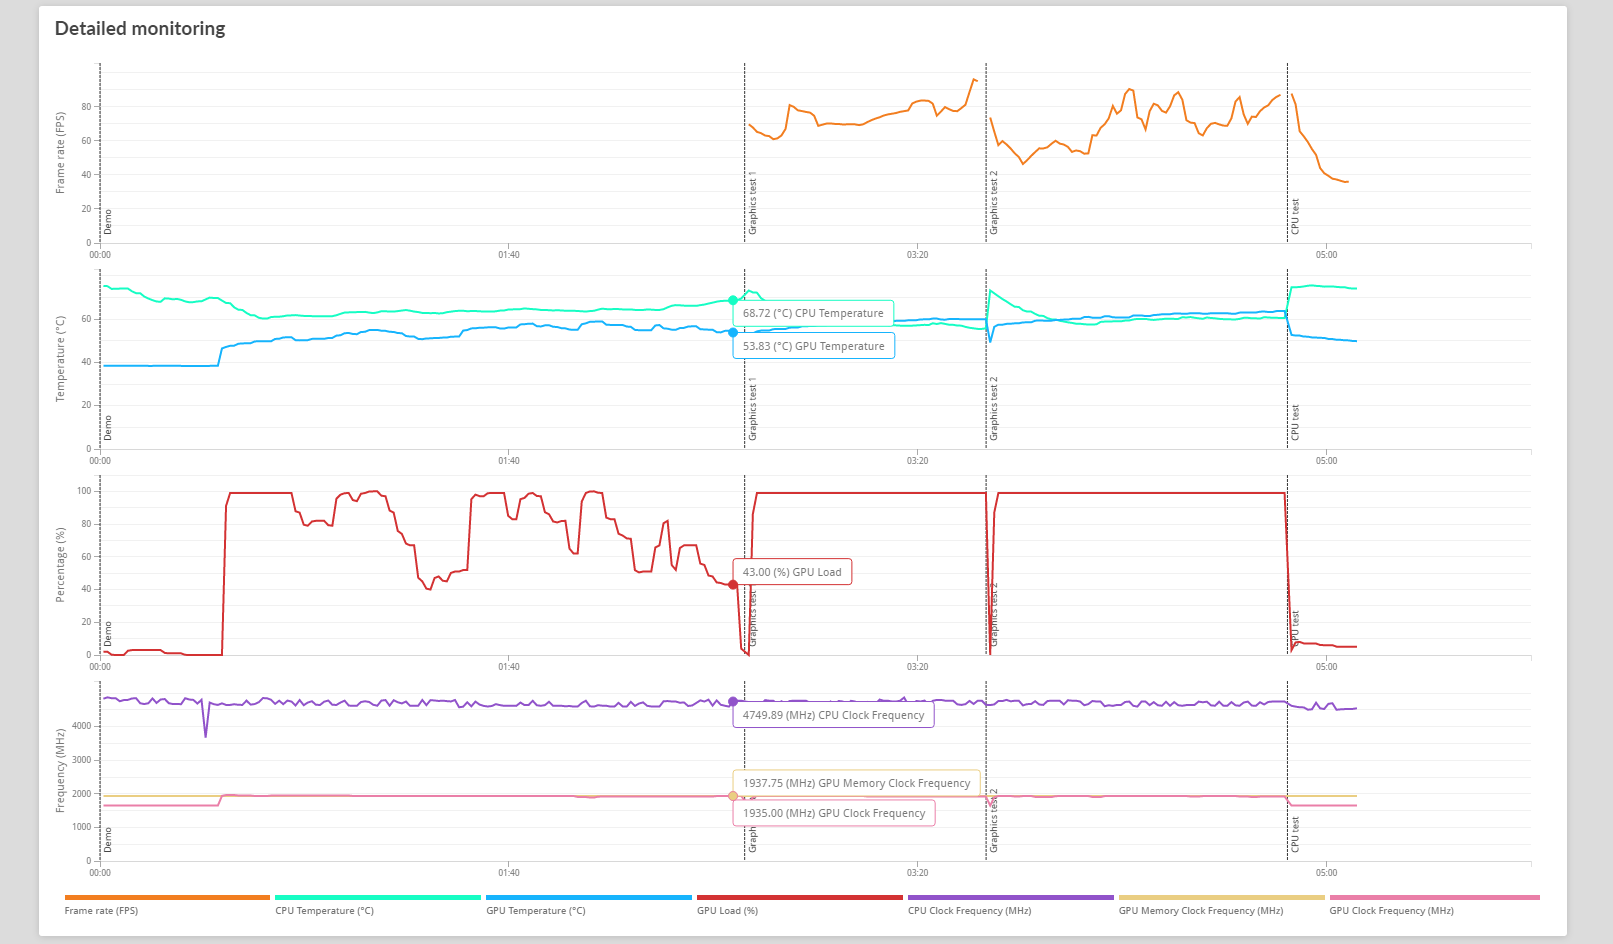Viewport: 1613px width, 944px height.
Task: Click CPU test marker in temperature chart
Action: pos(1295,422)
